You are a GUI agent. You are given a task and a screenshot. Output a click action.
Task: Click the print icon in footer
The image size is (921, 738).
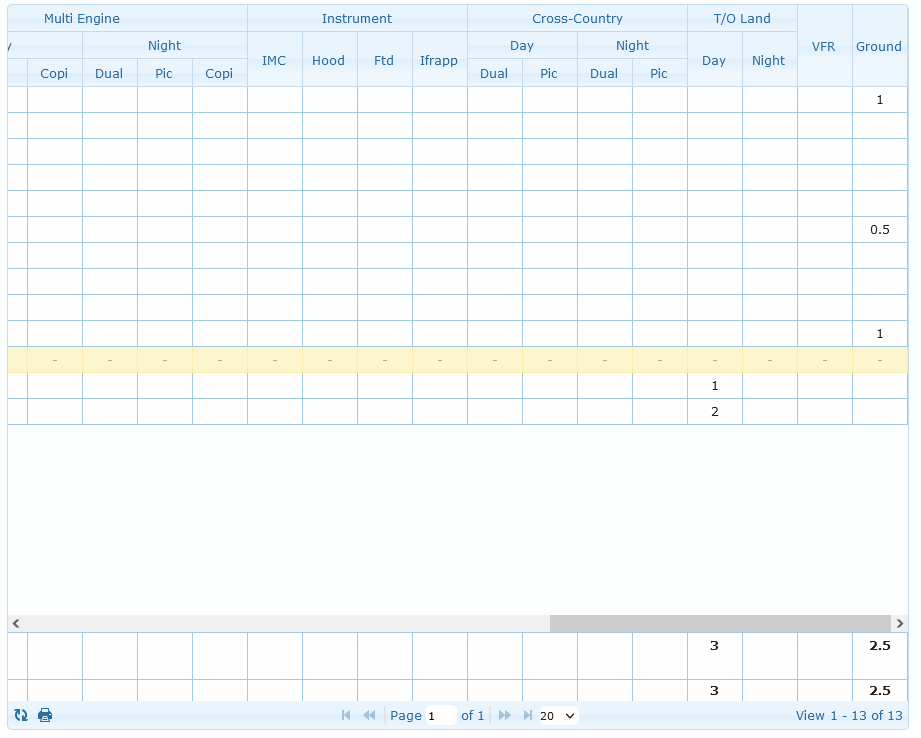click(45, 715)
